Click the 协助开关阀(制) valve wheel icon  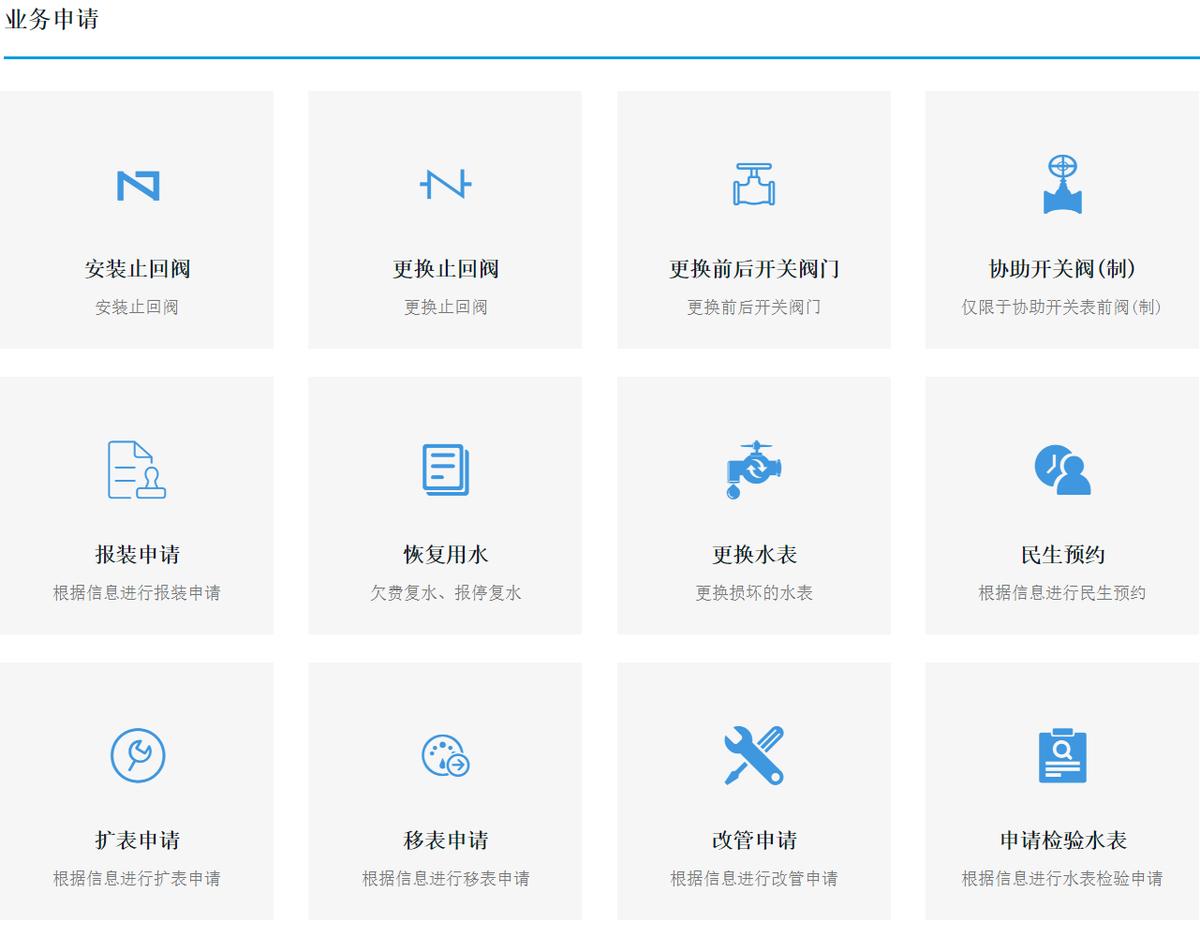(1062, 184)
